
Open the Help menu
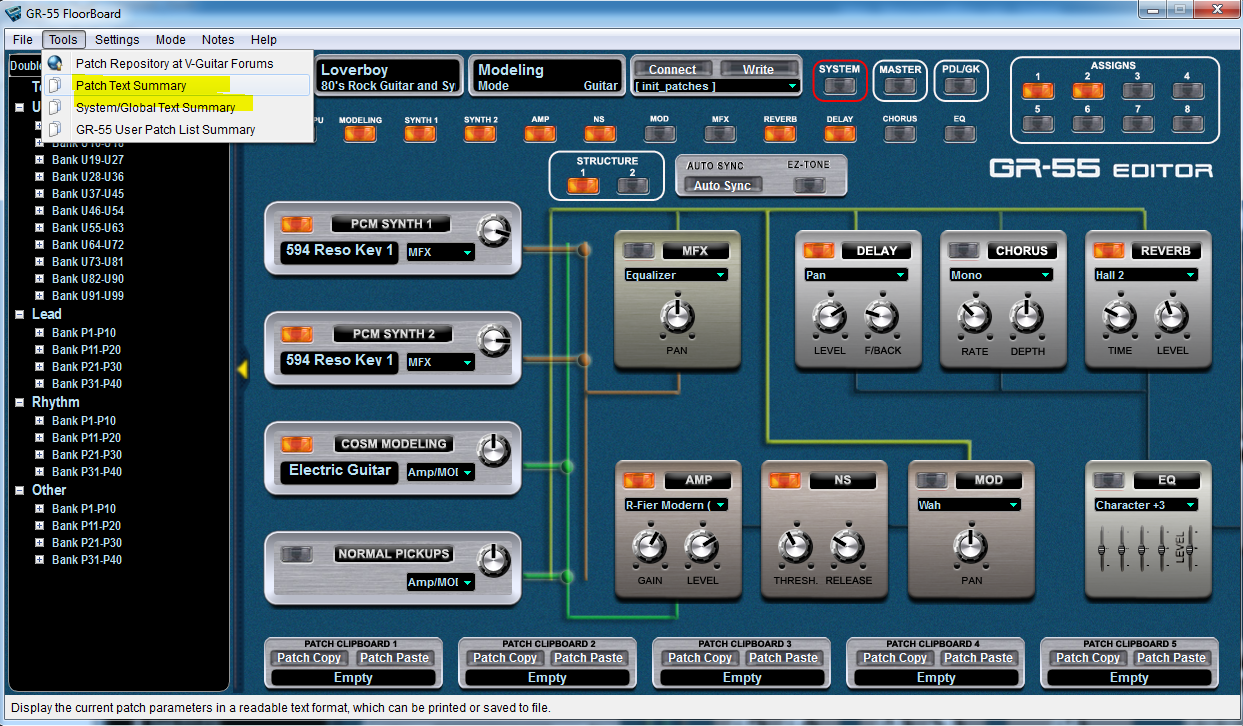pos(264,40)
